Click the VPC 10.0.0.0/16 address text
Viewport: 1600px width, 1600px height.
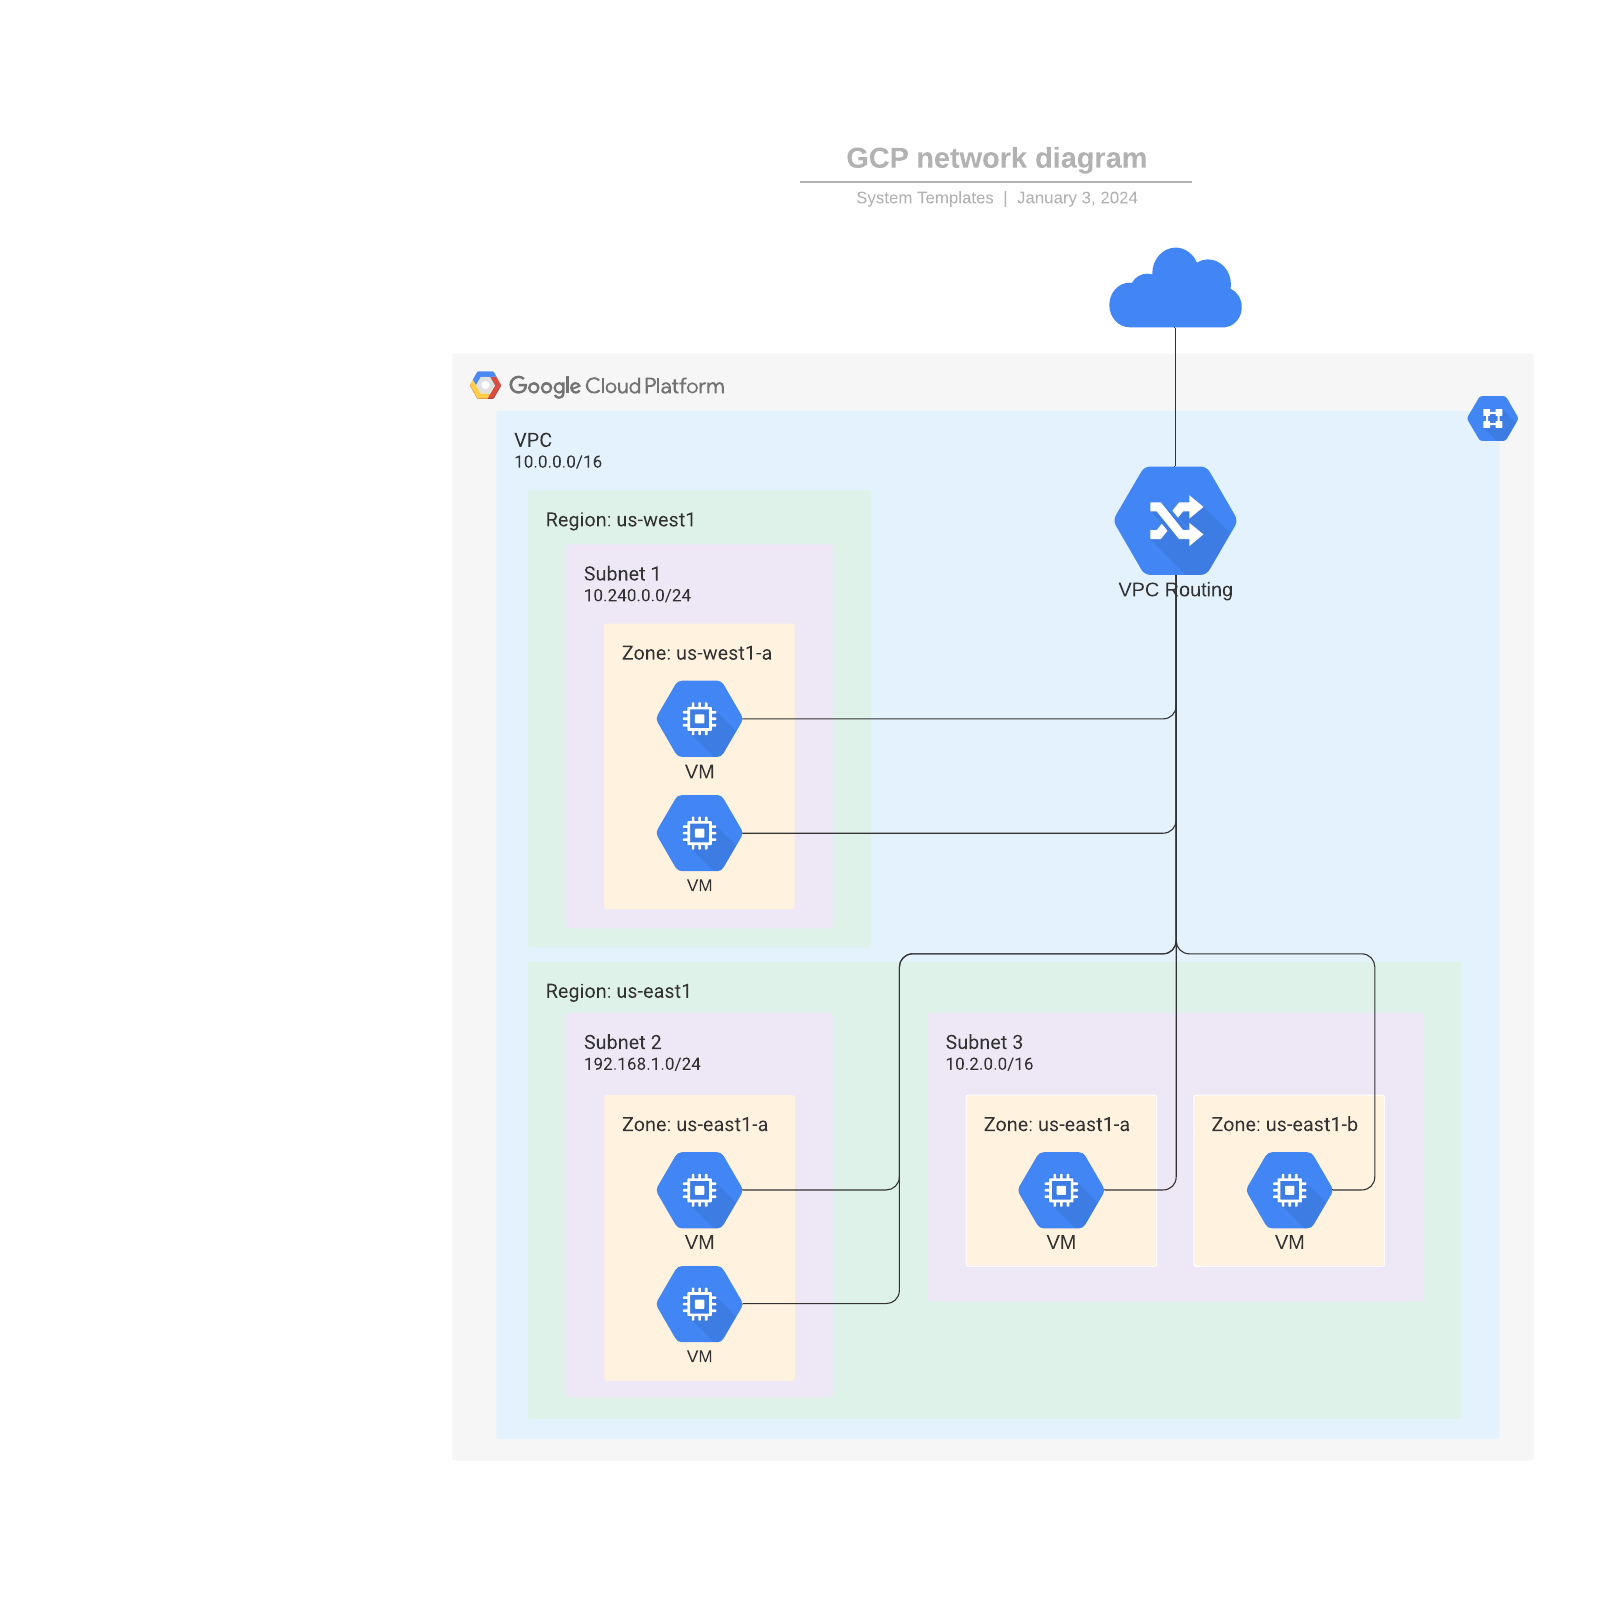tap(558, 462)
